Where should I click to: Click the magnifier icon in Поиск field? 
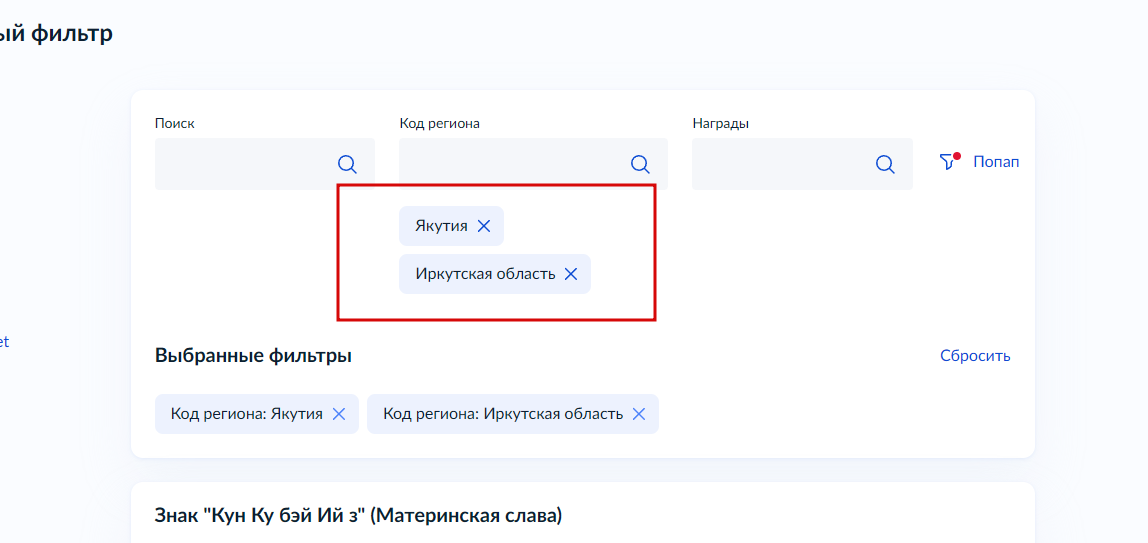pyautogui.click(x=347, y=164)
